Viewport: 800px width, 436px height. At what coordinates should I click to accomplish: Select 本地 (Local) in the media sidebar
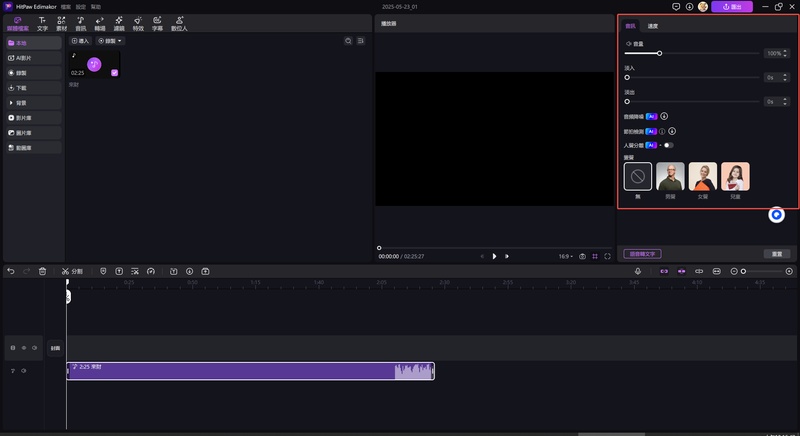(34, 43)
